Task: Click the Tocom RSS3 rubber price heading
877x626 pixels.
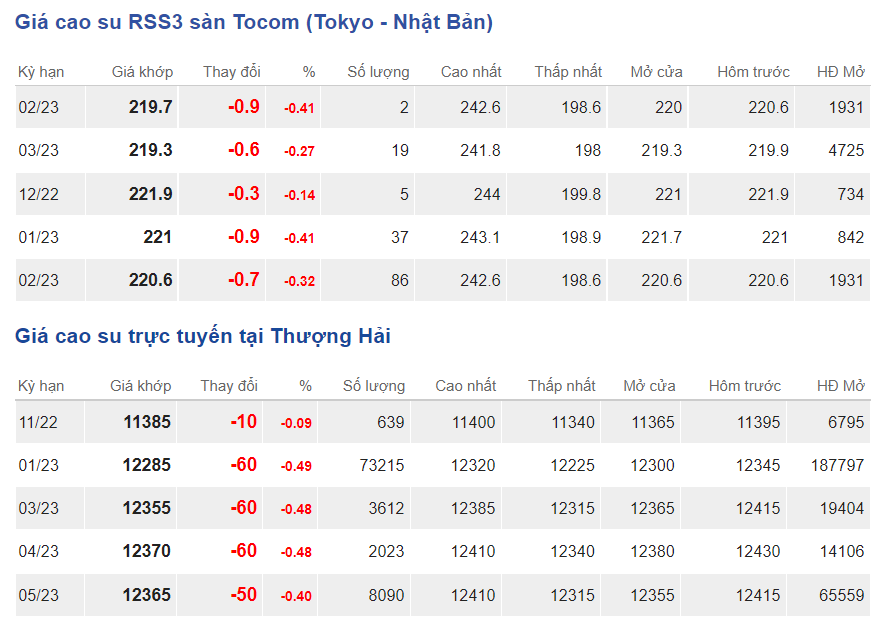Action: (x=254, y=22)
